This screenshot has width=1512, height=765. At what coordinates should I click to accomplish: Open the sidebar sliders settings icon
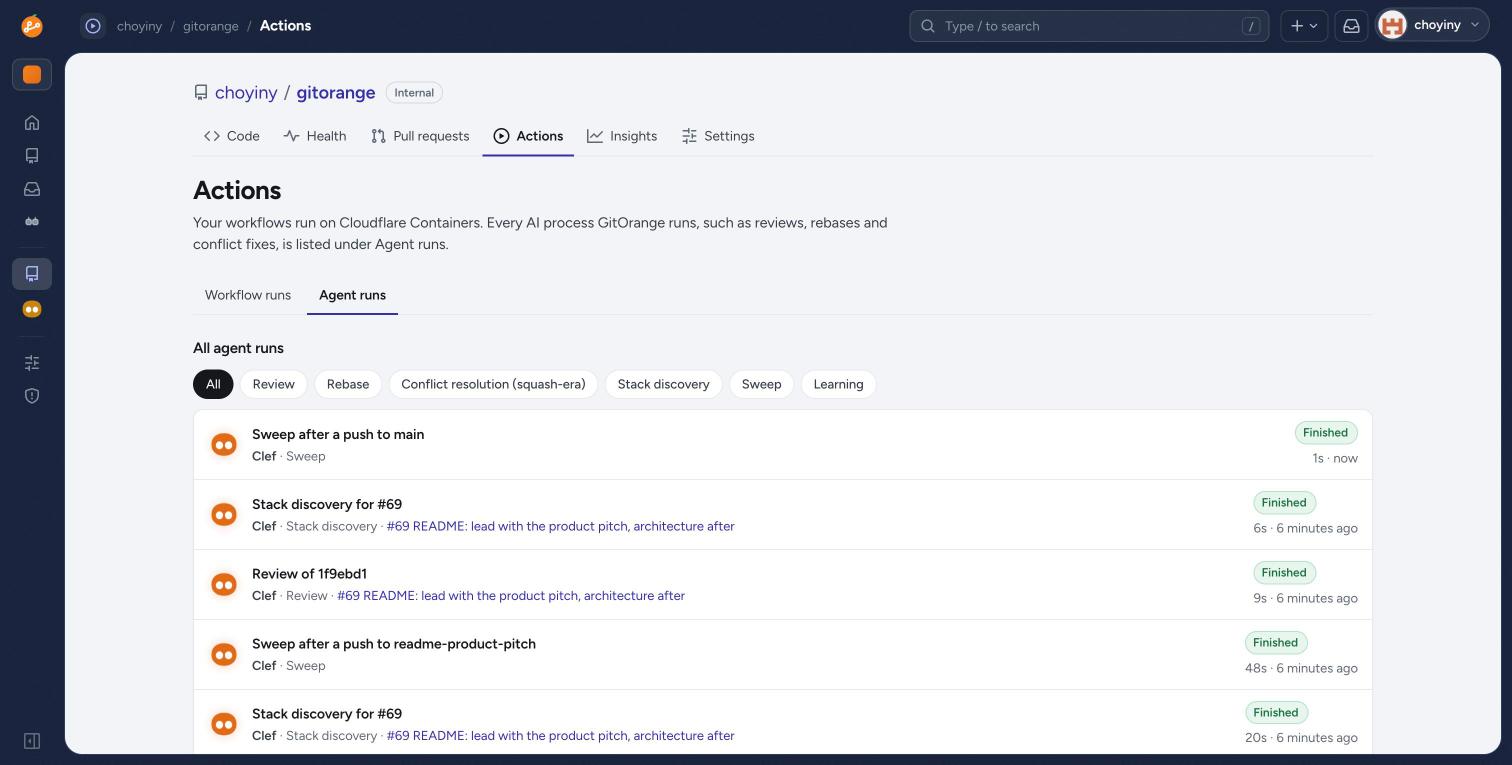(x=32, y=363)
